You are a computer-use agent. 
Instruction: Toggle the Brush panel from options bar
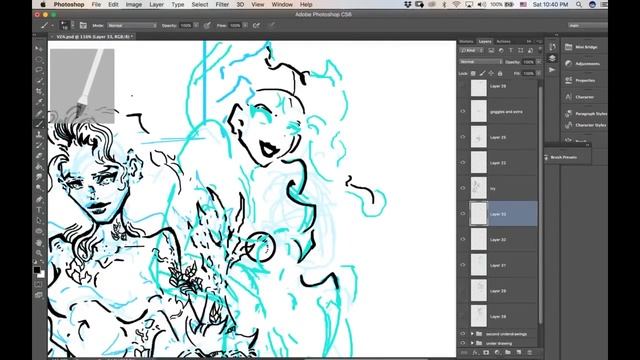[83, 25]
